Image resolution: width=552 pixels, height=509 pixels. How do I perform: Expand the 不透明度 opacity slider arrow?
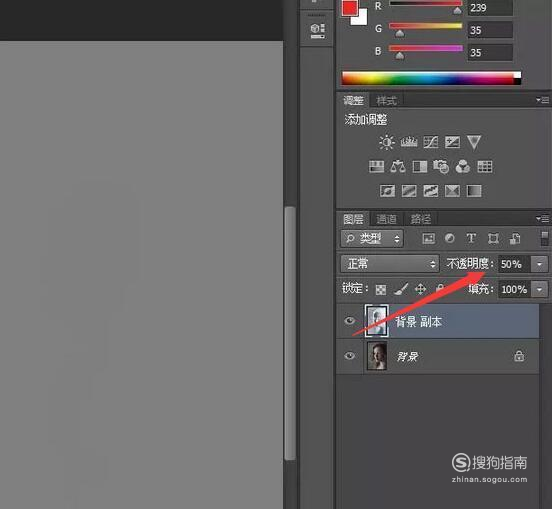[539, 264]
